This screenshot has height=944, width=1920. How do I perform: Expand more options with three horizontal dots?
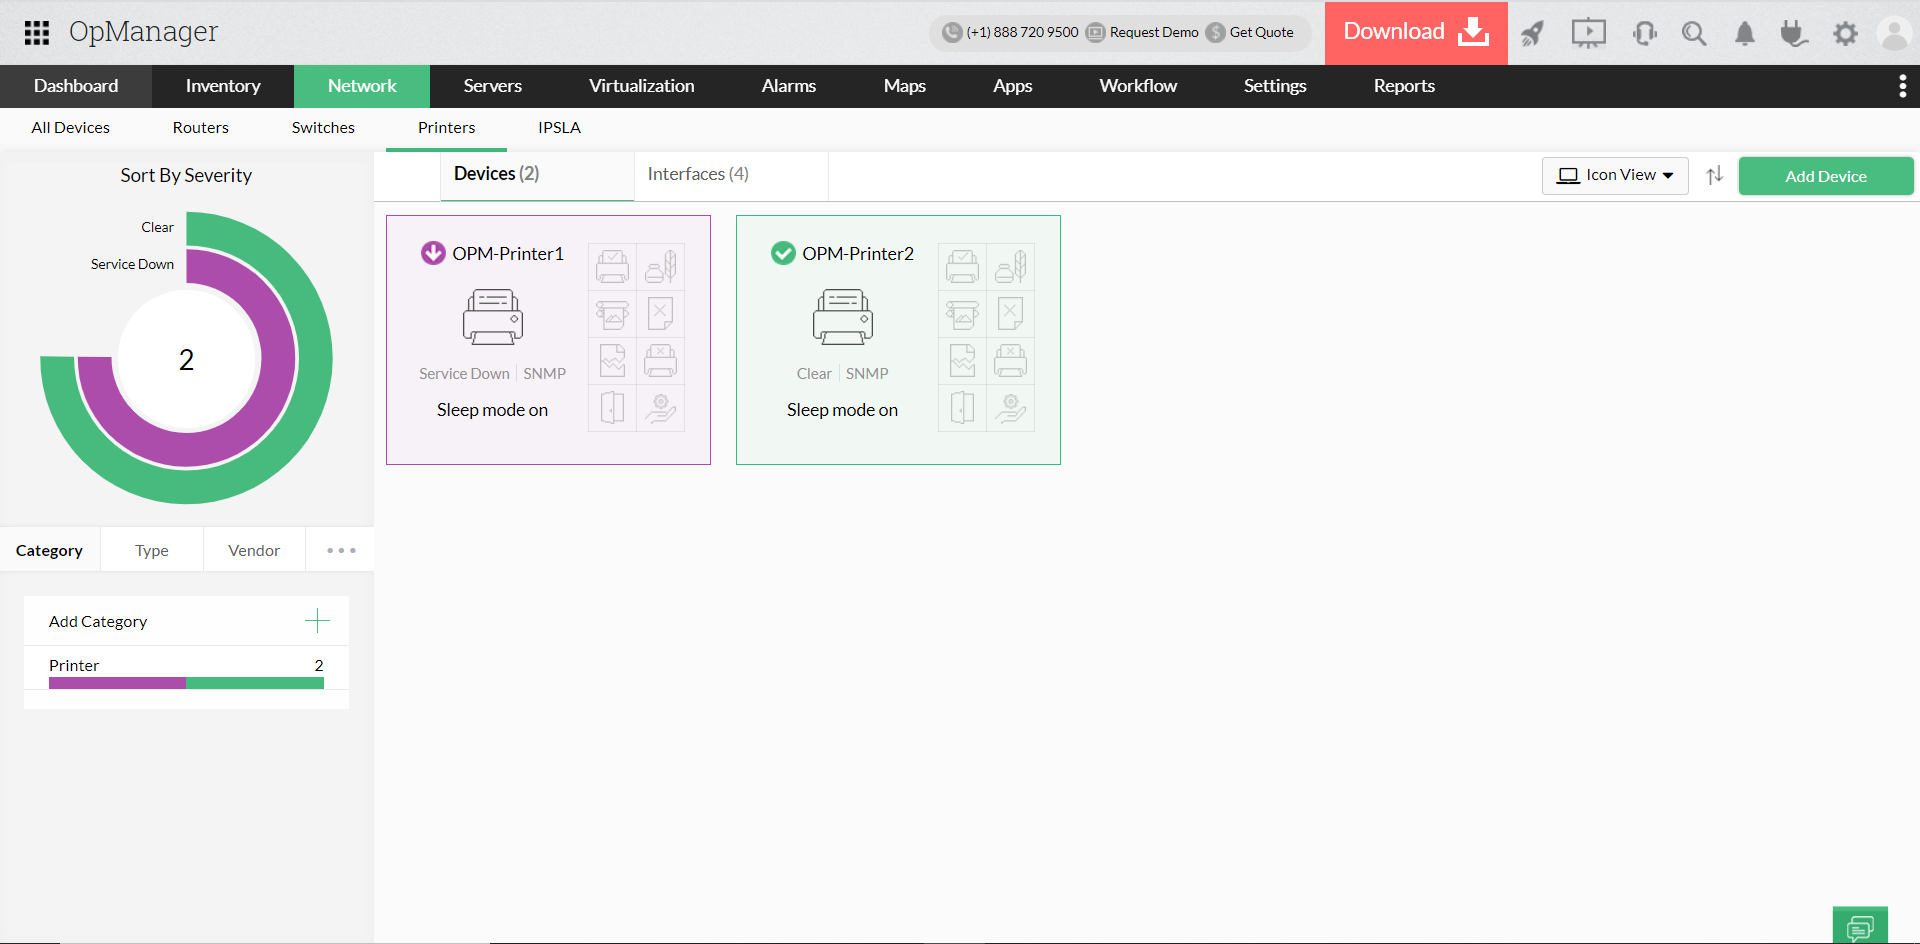pyautogui.click(x=341, y=551)
